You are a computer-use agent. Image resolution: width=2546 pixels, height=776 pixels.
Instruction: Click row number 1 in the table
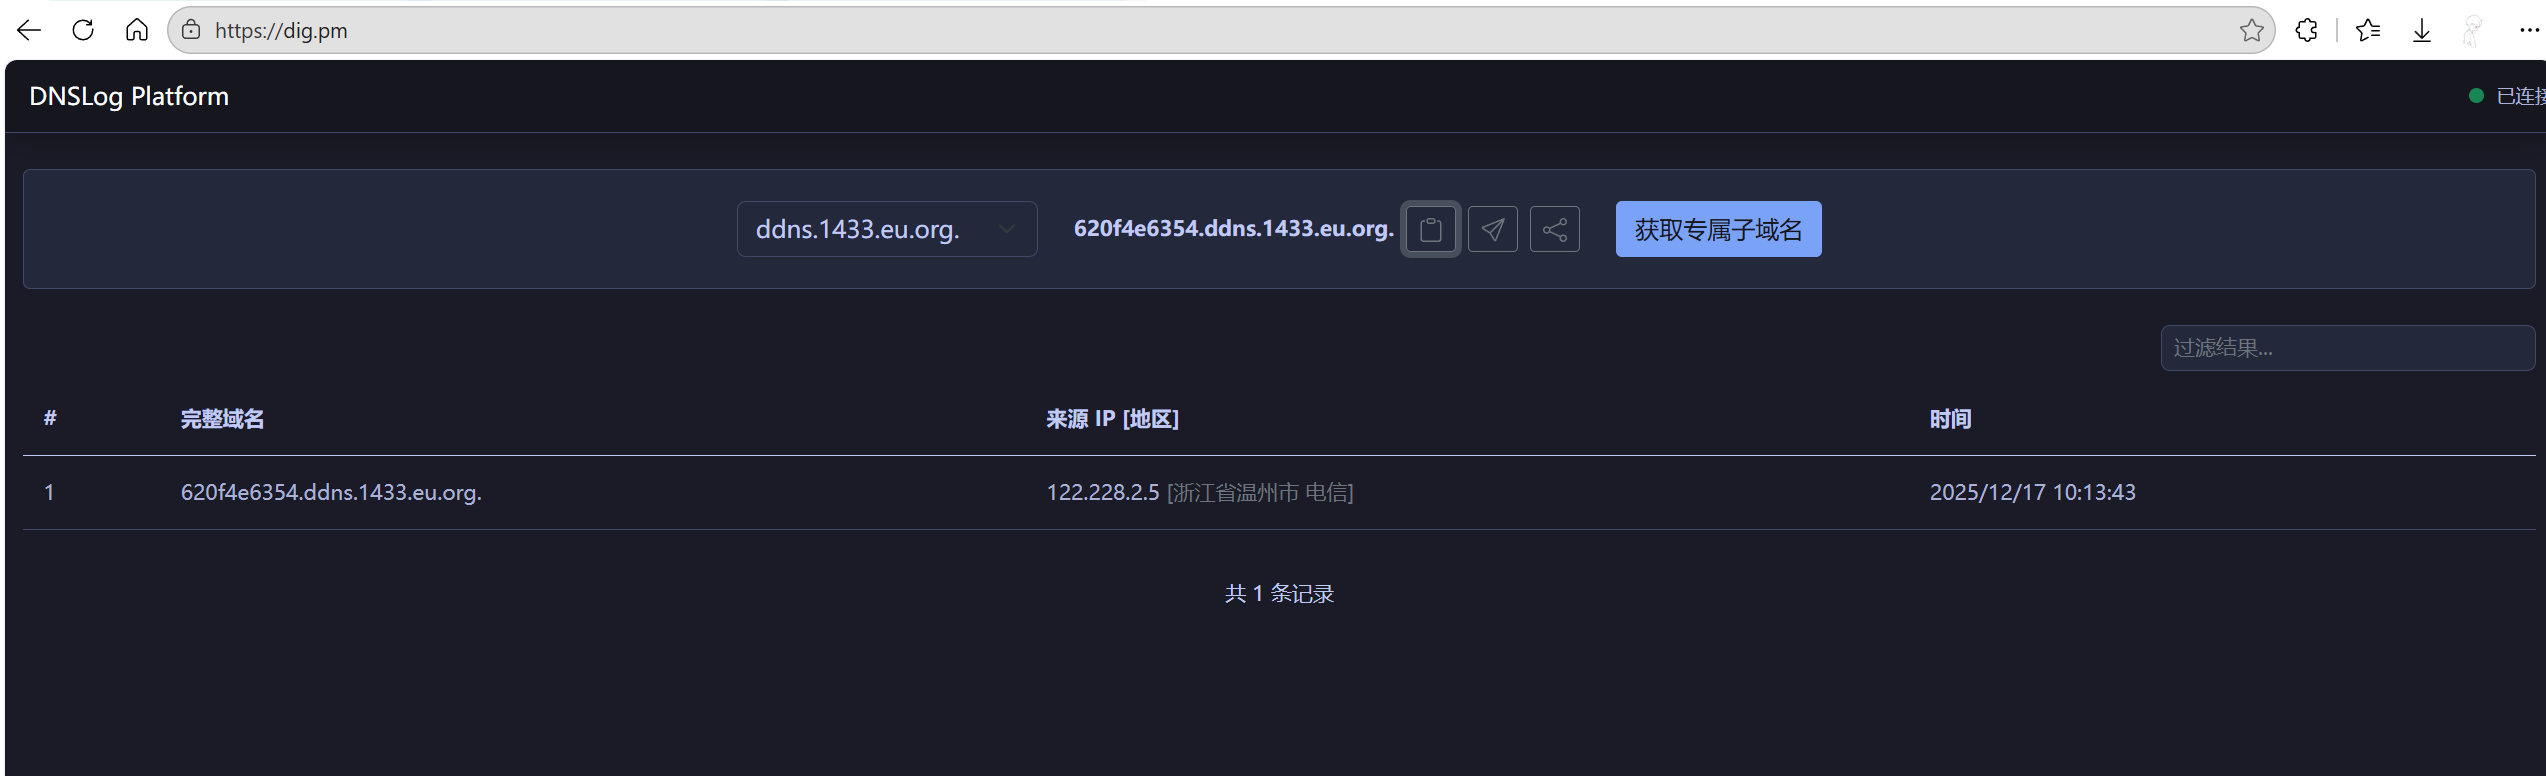[49, 492]
